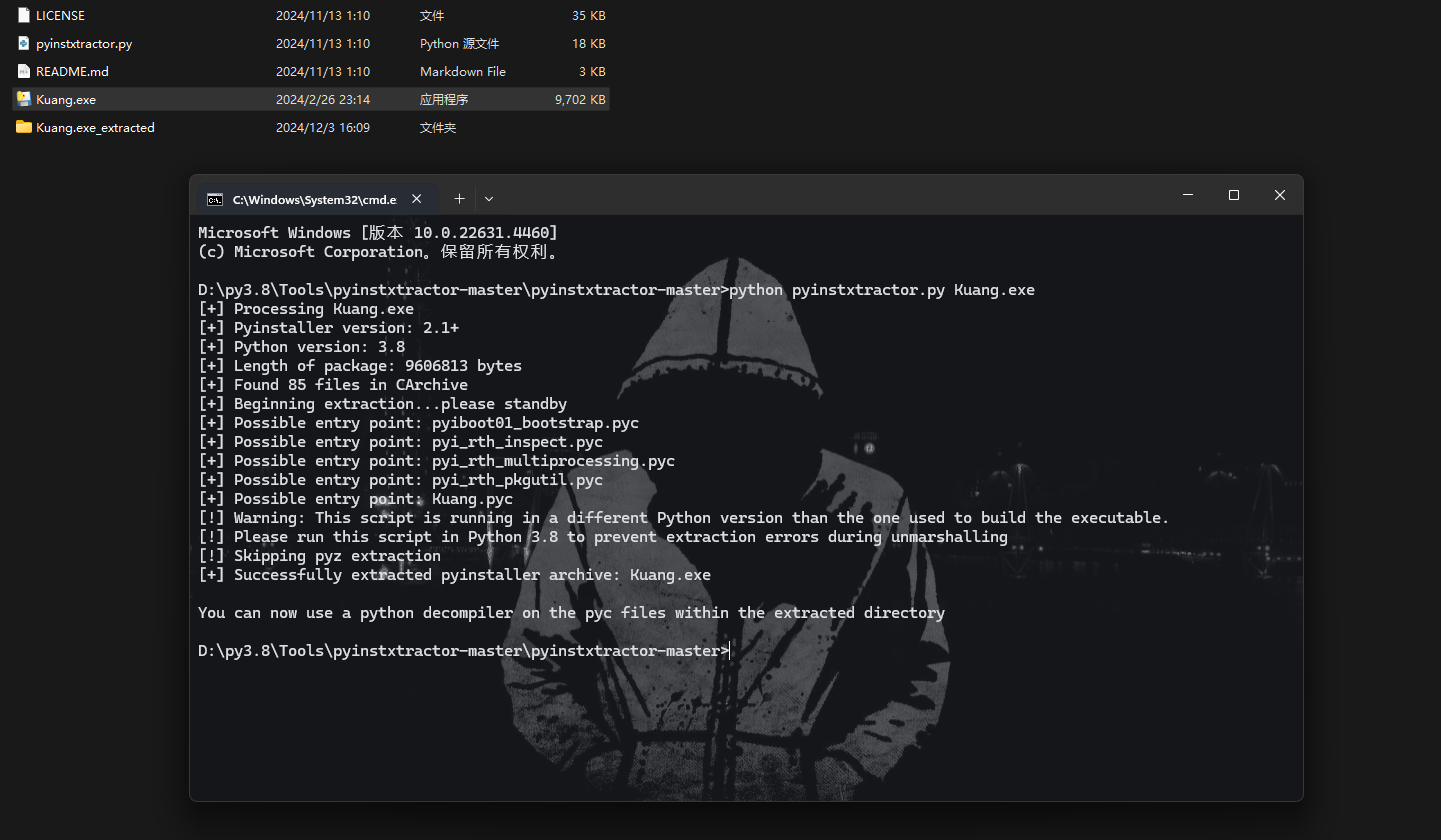Screen dimensions: 1441x840
Task: Minimize the terminal window
Action: (x=1188, y=195)
